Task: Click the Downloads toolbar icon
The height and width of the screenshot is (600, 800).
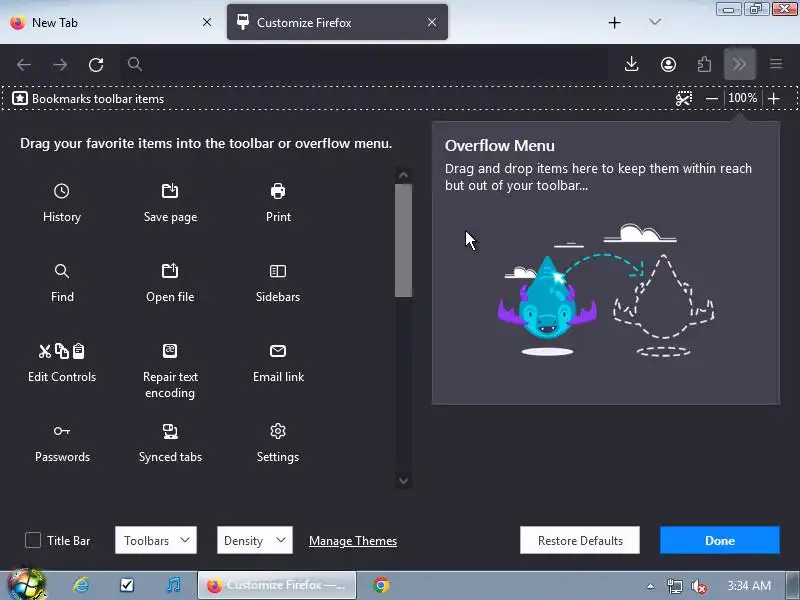Action: (x=632, y=64)
